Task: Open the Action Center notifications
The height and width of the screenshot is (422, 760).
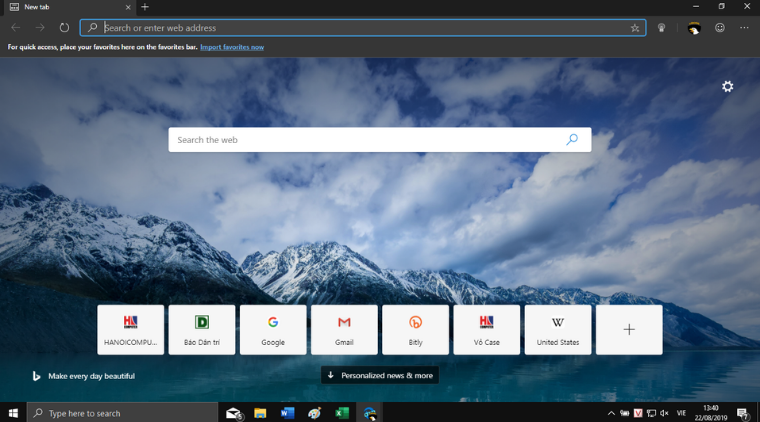Action: click(743, 413)
